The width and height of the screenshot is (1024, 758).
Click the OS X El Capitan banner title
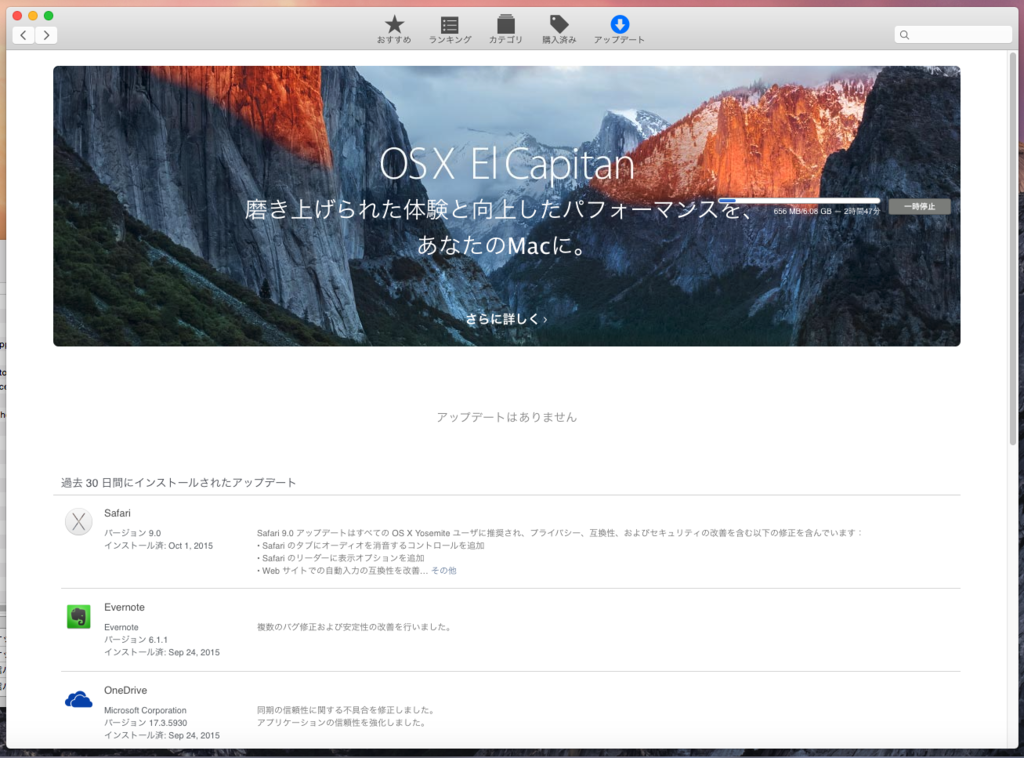(507, 165)
